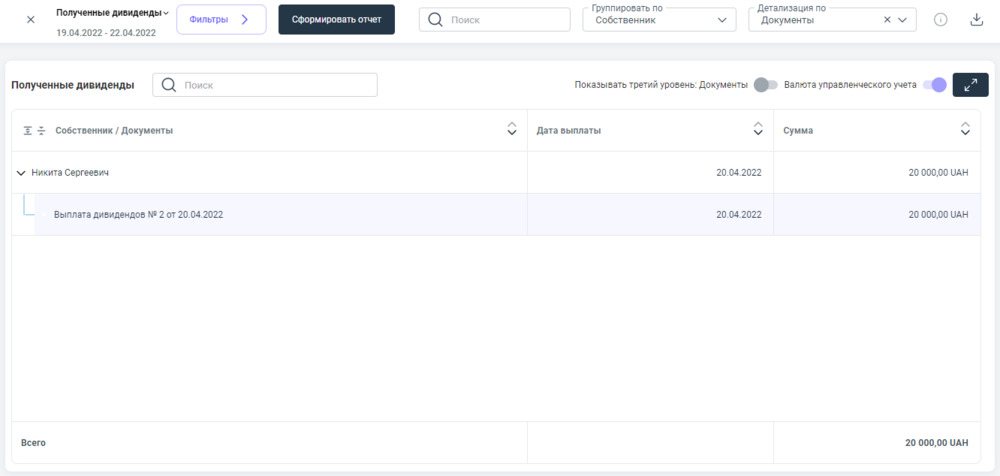The height and width of the screenshot is (476, 1000).
Task: Open the Фильтры panel
Action: pyautogui.click(x=221, y=19)
